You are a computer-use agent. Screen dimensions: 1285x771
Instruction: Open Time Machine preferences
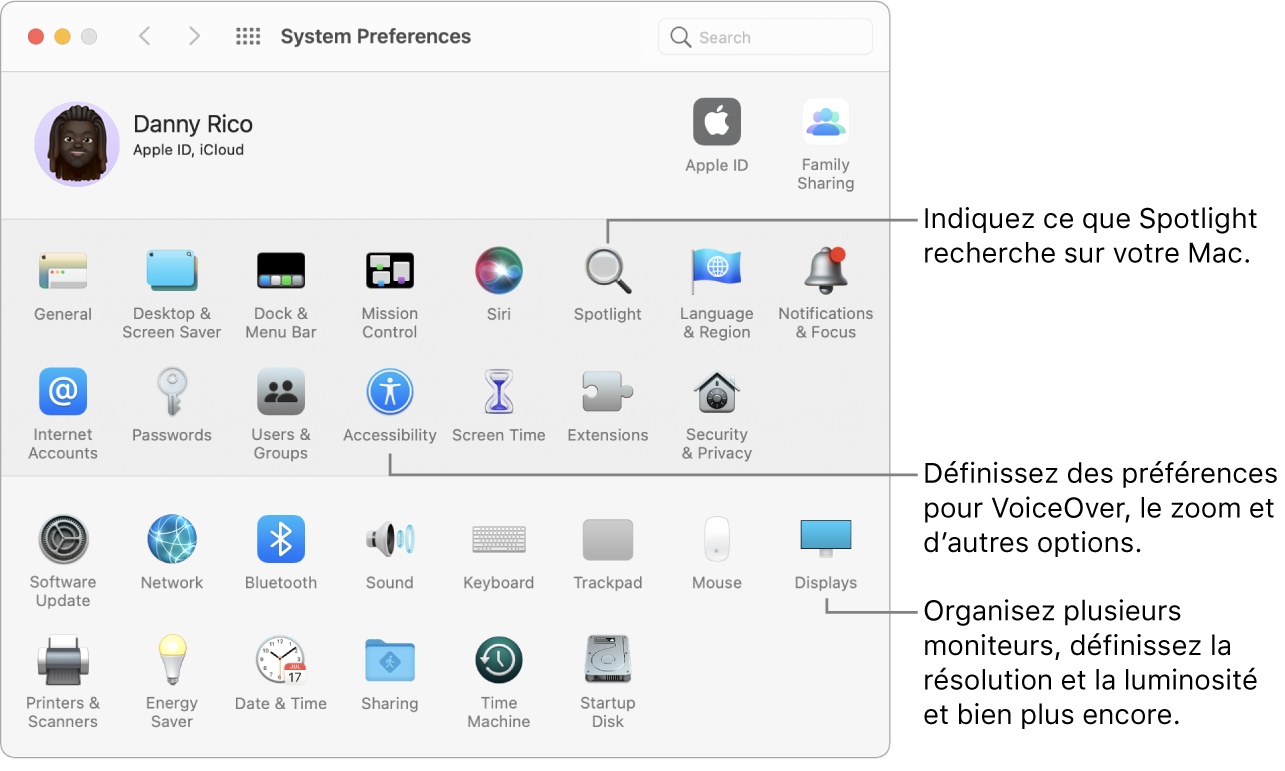[498, 661]
